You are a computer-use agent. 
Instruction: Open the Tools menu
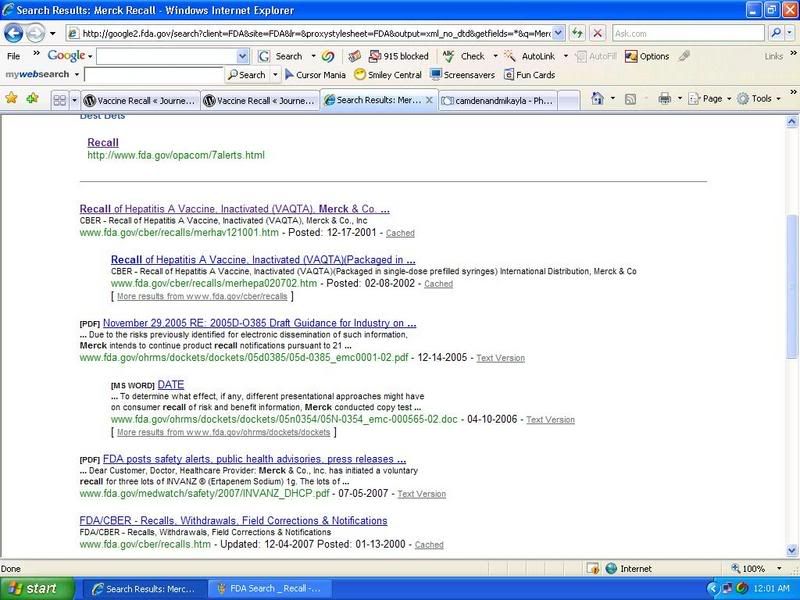[x=759, y=98]
